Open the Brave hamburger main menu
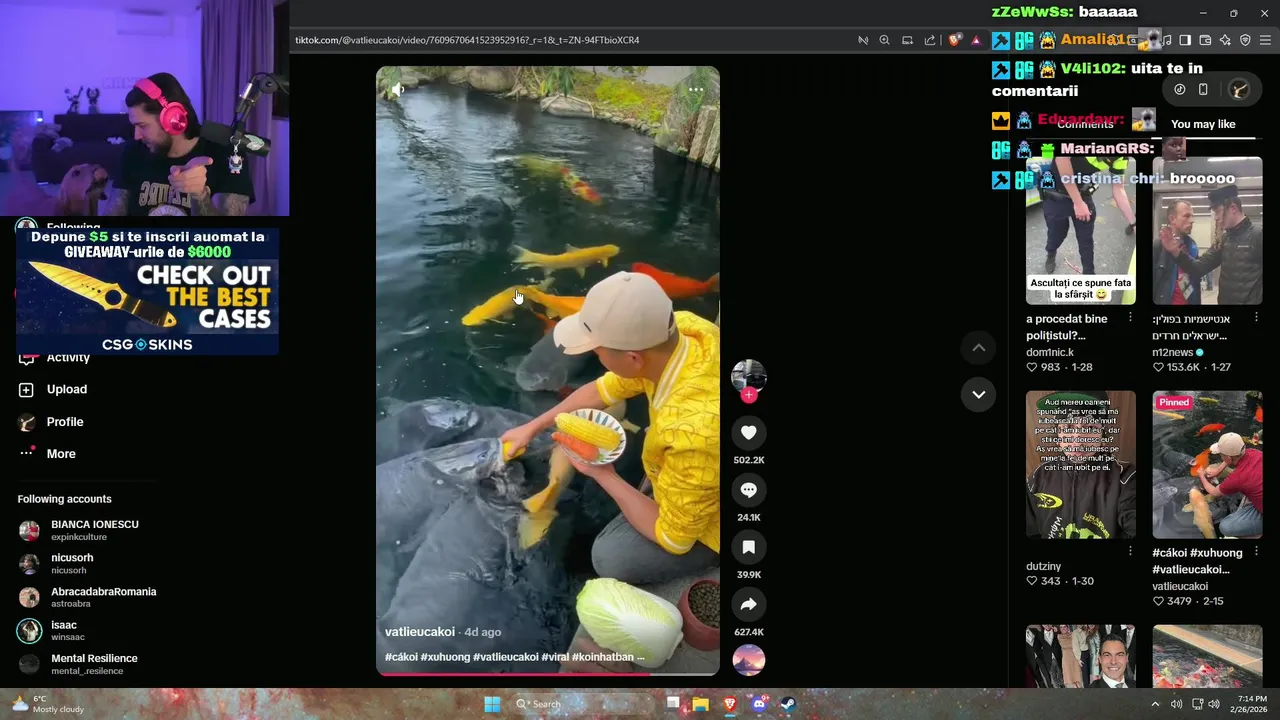The image size is (1280, 720). (x=1265, y=40)
